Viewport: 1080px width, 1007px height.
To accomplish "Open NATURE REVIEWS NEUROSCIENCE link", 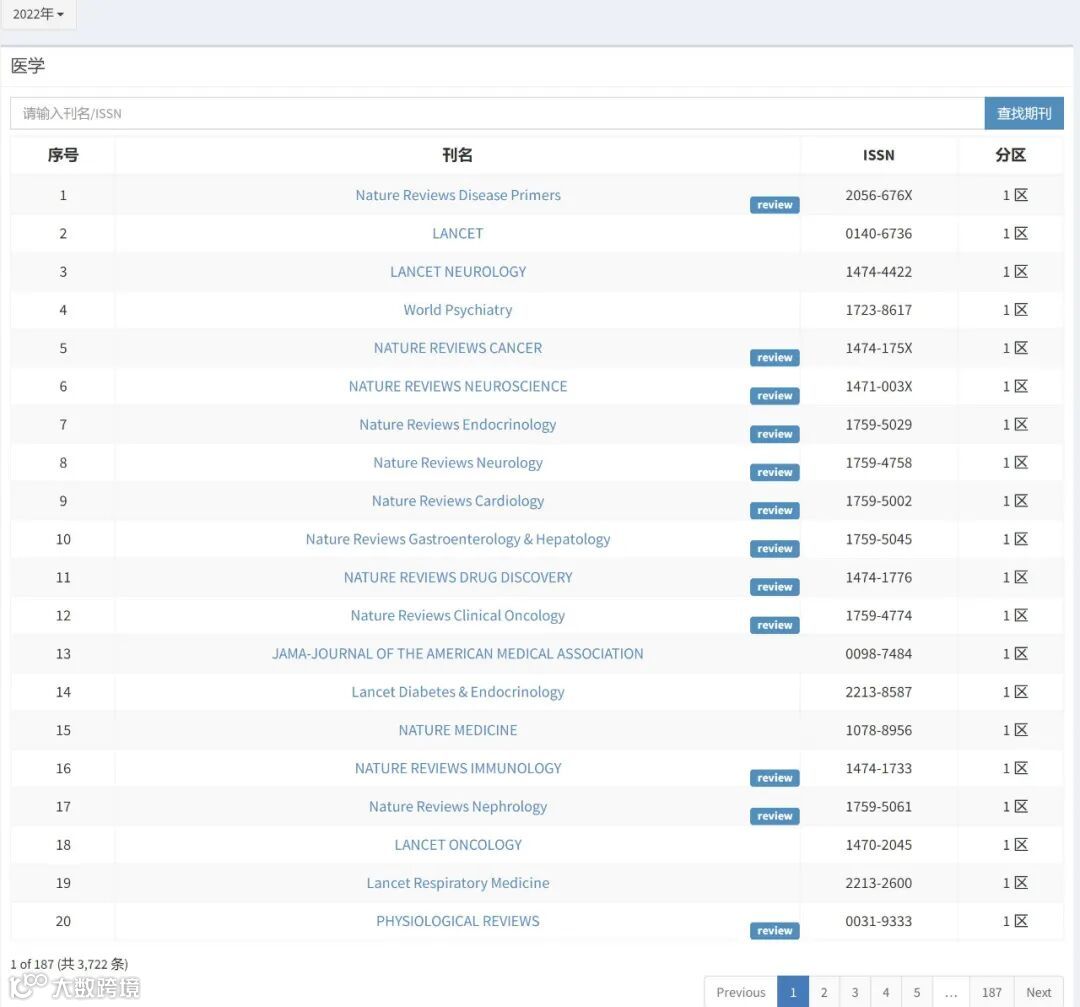I will click(x=457, y=386).
